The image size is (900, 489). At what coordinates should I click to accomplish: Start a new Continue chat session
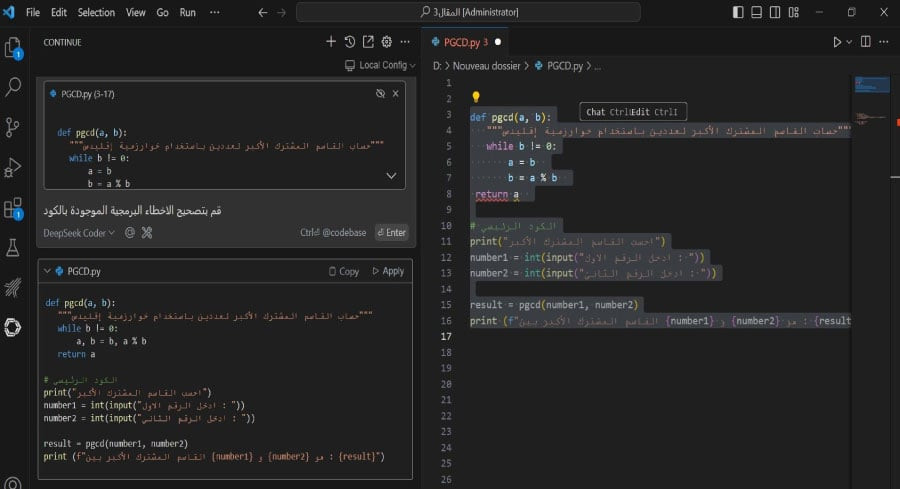tap(331, 41)
